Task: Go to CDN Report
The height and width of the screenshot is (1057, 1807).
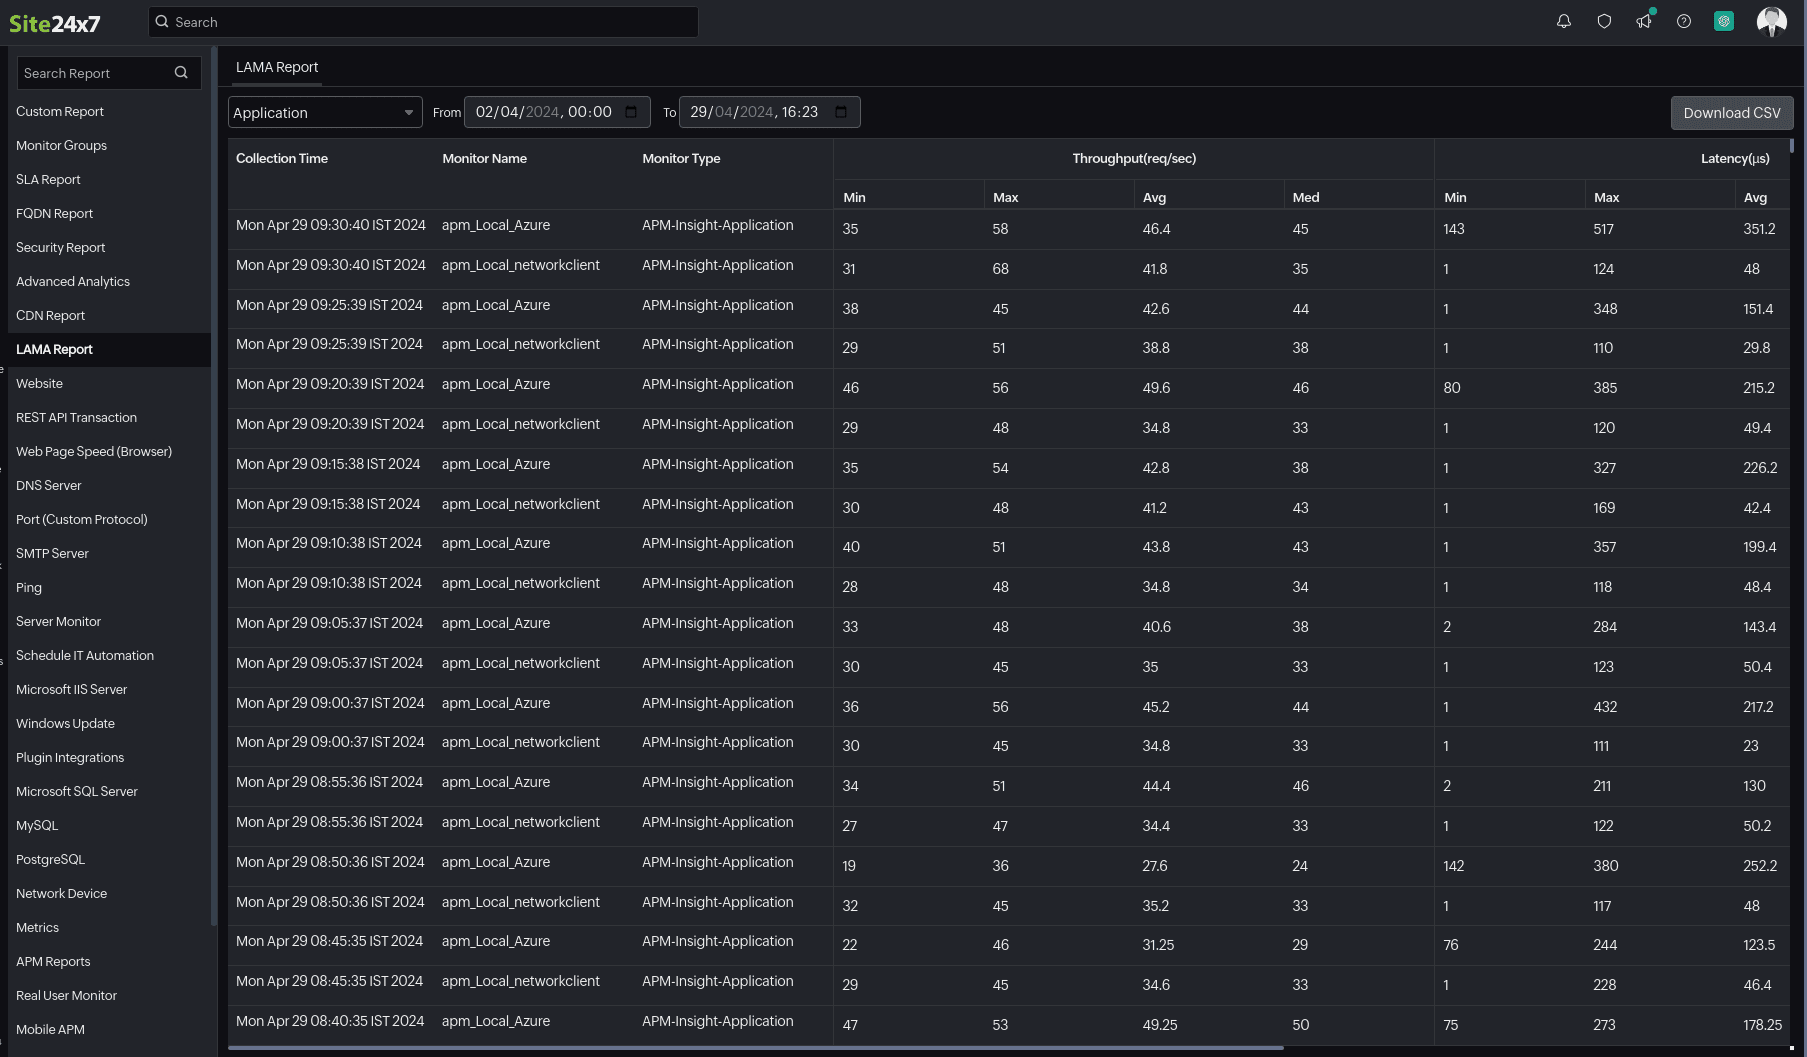Action: coord(50,315)
